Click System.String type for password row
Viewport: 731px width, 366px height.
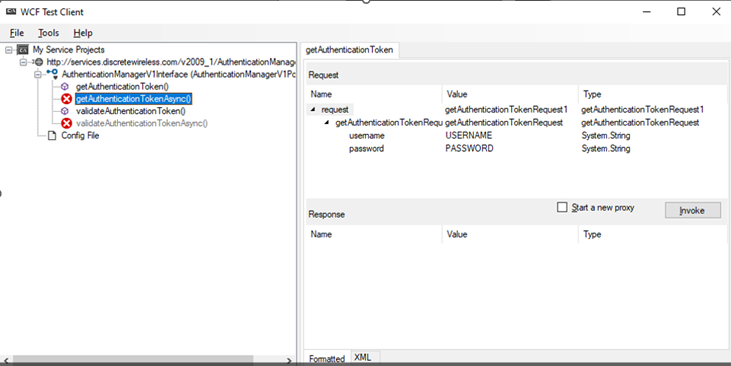coord(606,149)
